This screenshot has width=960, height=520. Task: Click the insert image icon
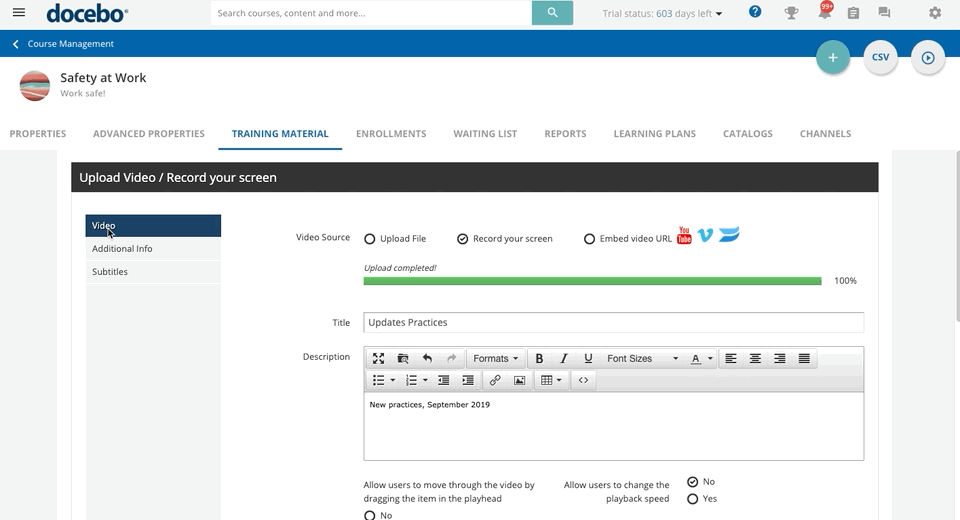click(x=519, y=380)
